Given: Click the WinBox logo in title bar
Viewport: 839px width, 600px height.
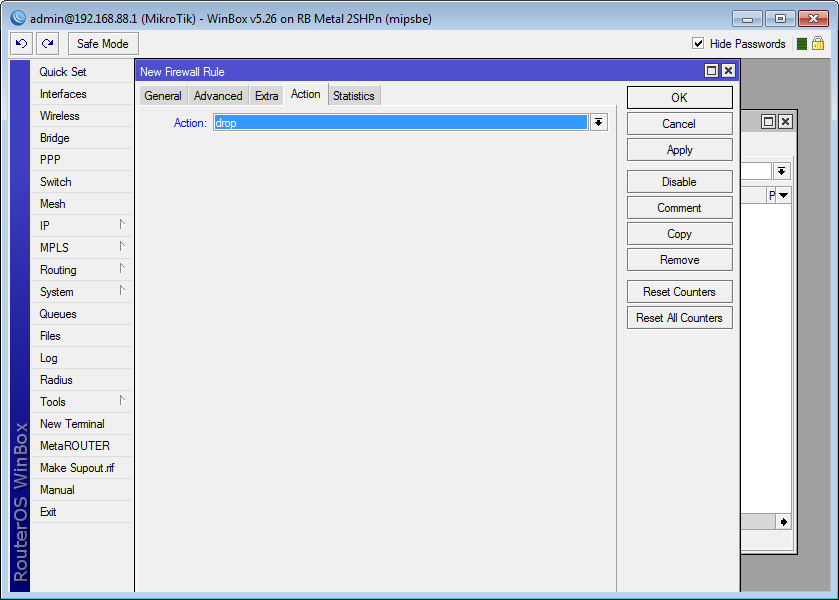Looking at the screenshot, I should tap(18, 18).
